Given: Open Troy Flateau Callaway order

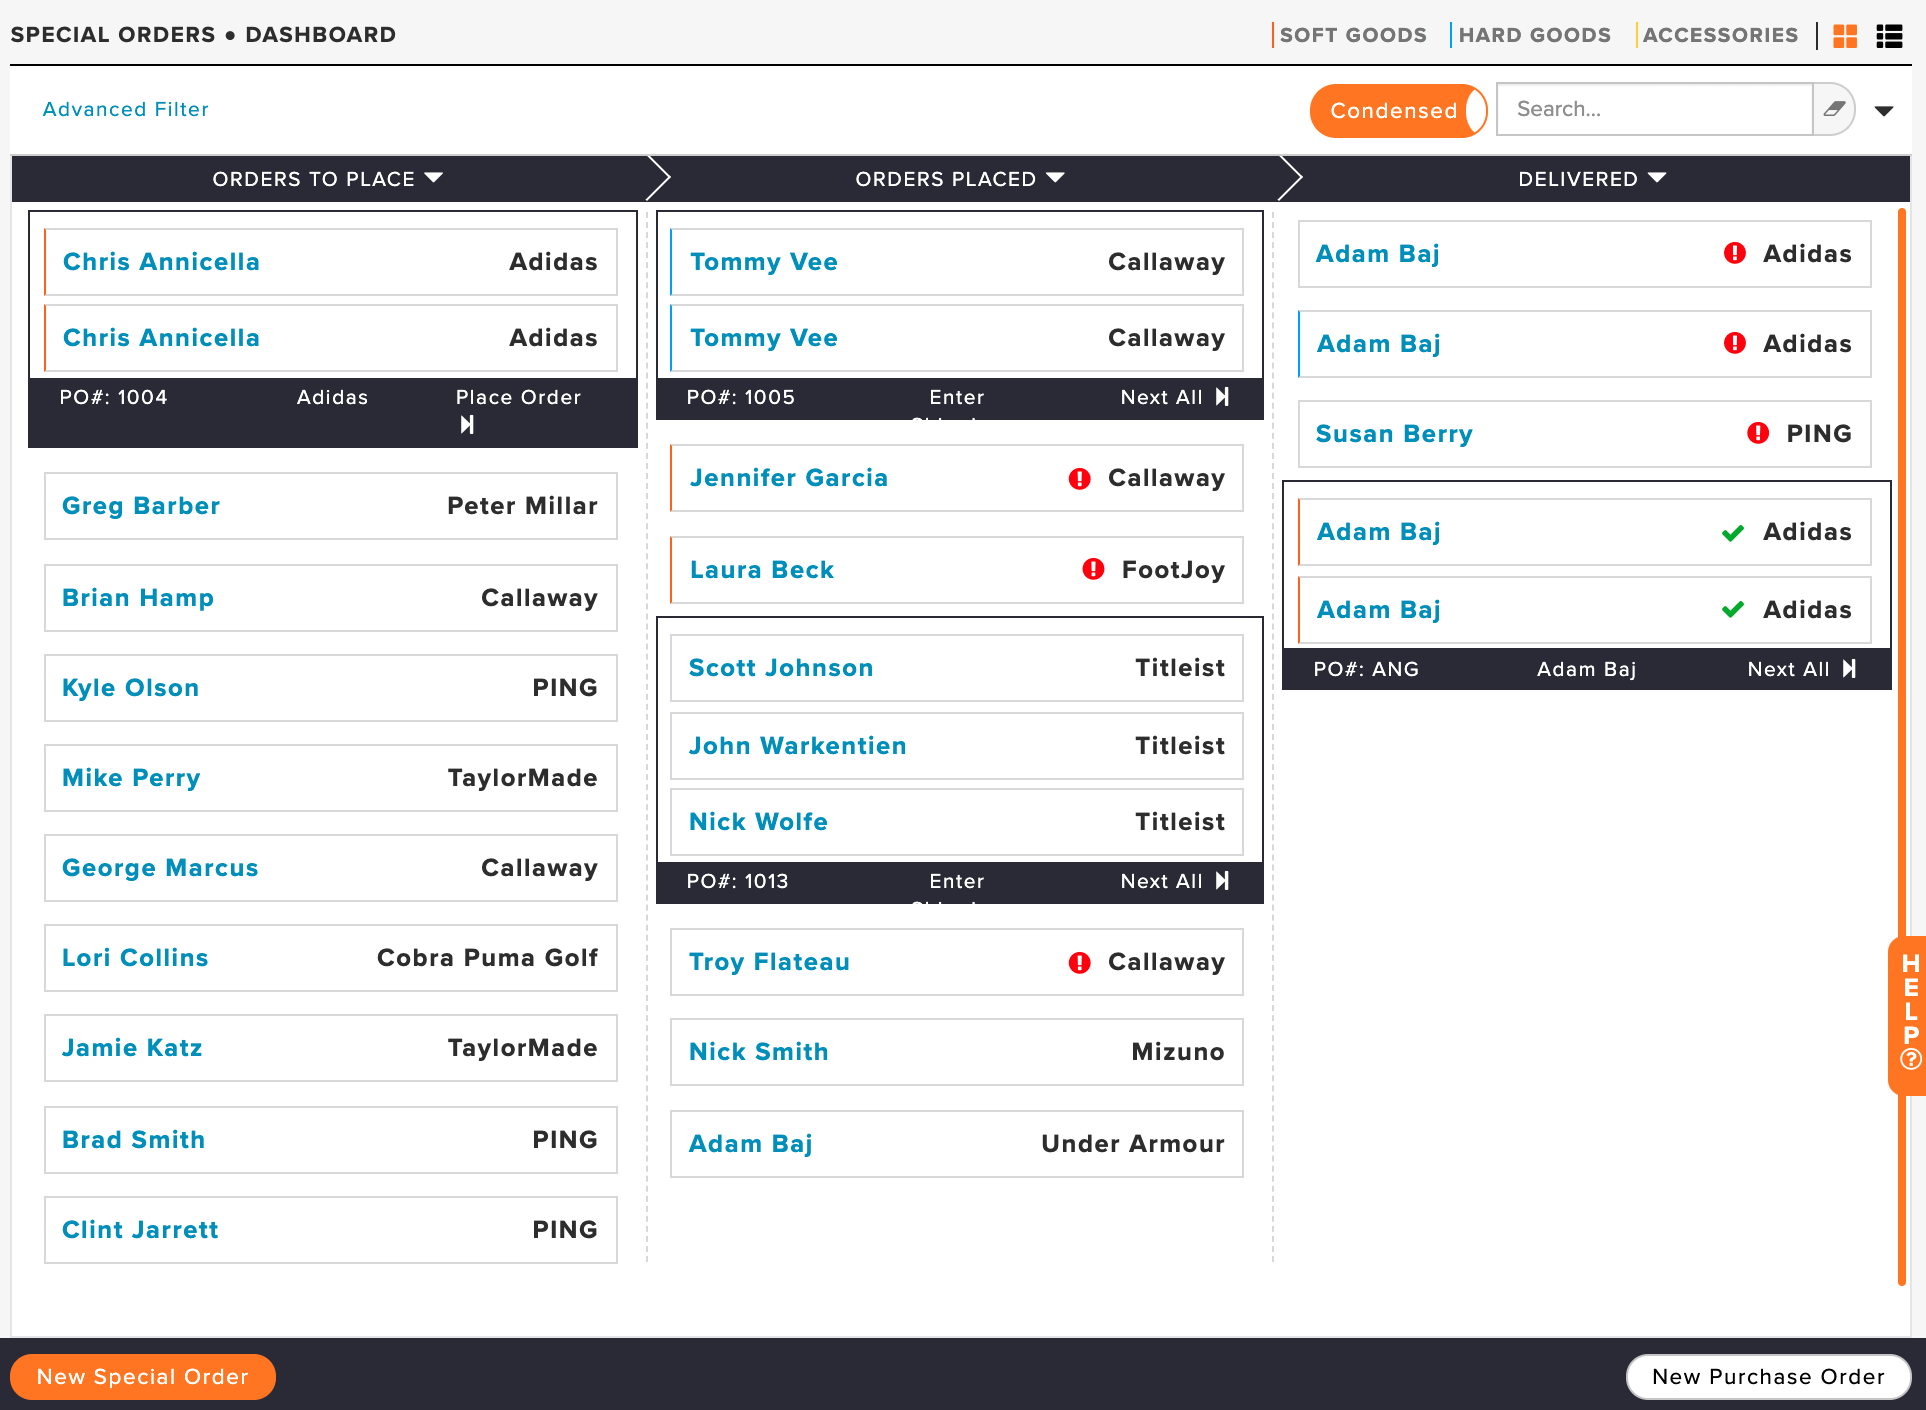Looking at the screenshot, I should pos(957,962).
